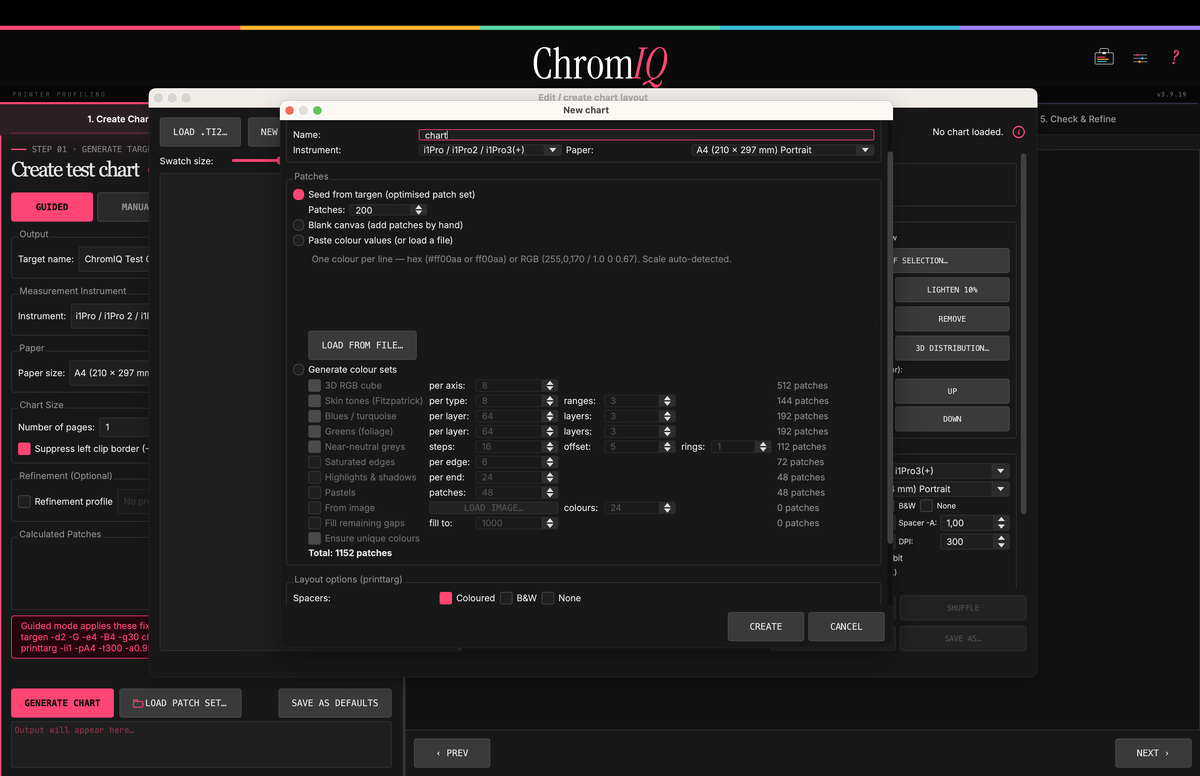This screenshot has height=776, width=1200.
Task: Click the paste colour values text area
Action: [x=590, y=290]
